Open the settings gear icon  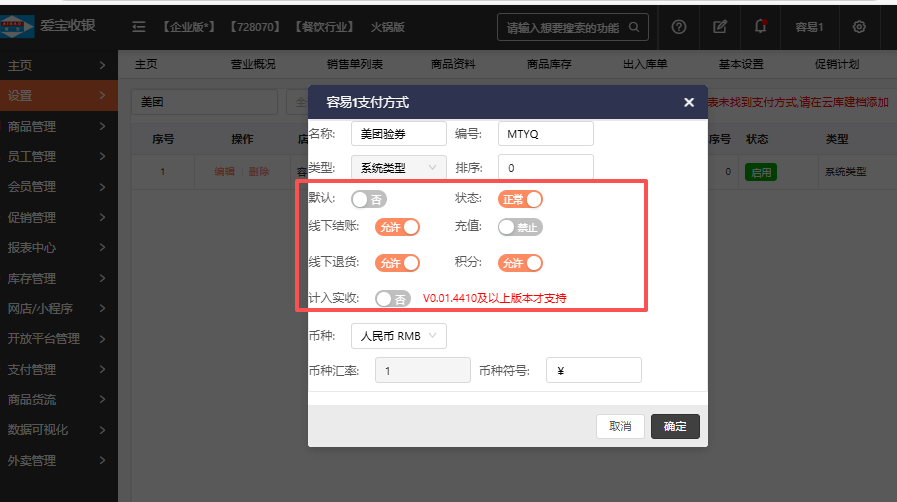pyautogui.click(x=859, y=27)
